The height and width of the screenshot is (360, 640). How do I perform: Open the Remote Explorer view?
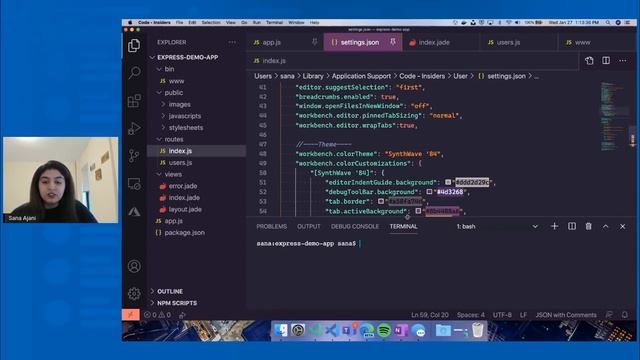[134, 184]
